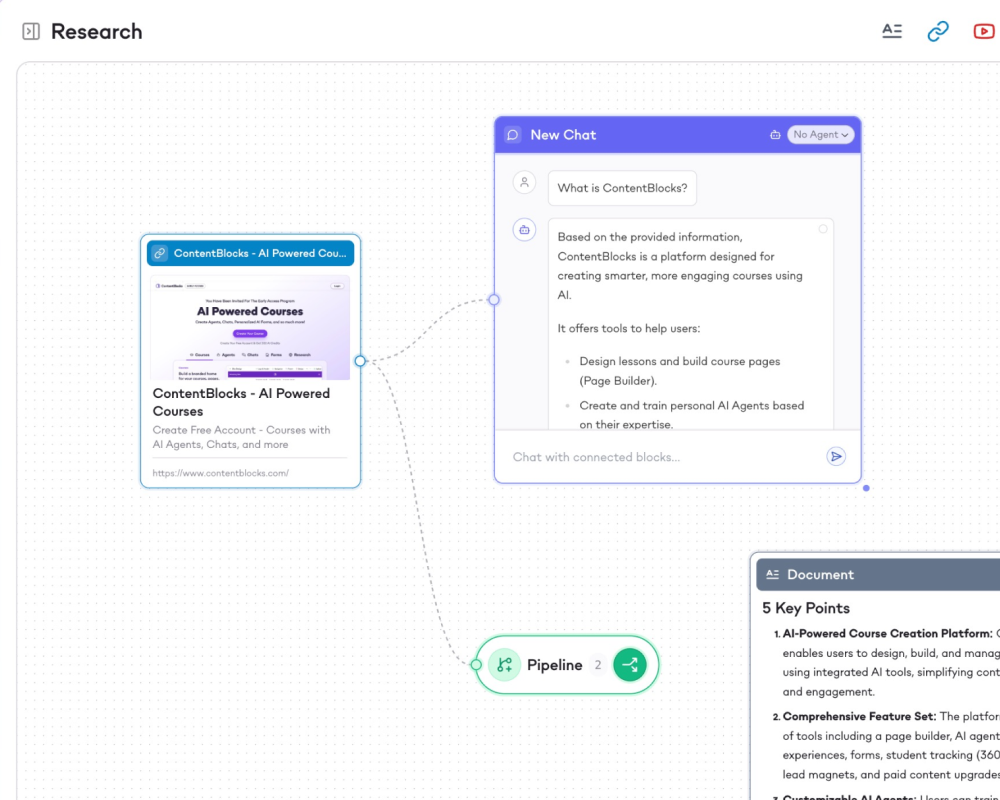Open the No Agent dropdown
Image resolution: width=1000 pixels, height=800 pixels.
pos(821,135)
